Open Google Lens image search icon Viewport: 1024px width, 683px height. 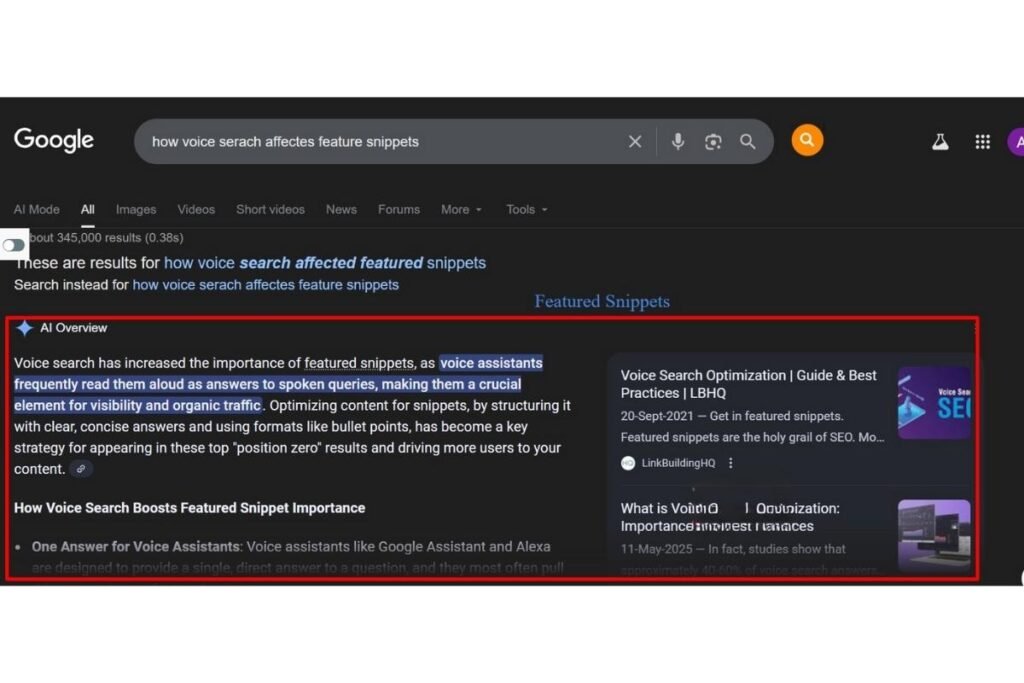click(x=712, y=141)
